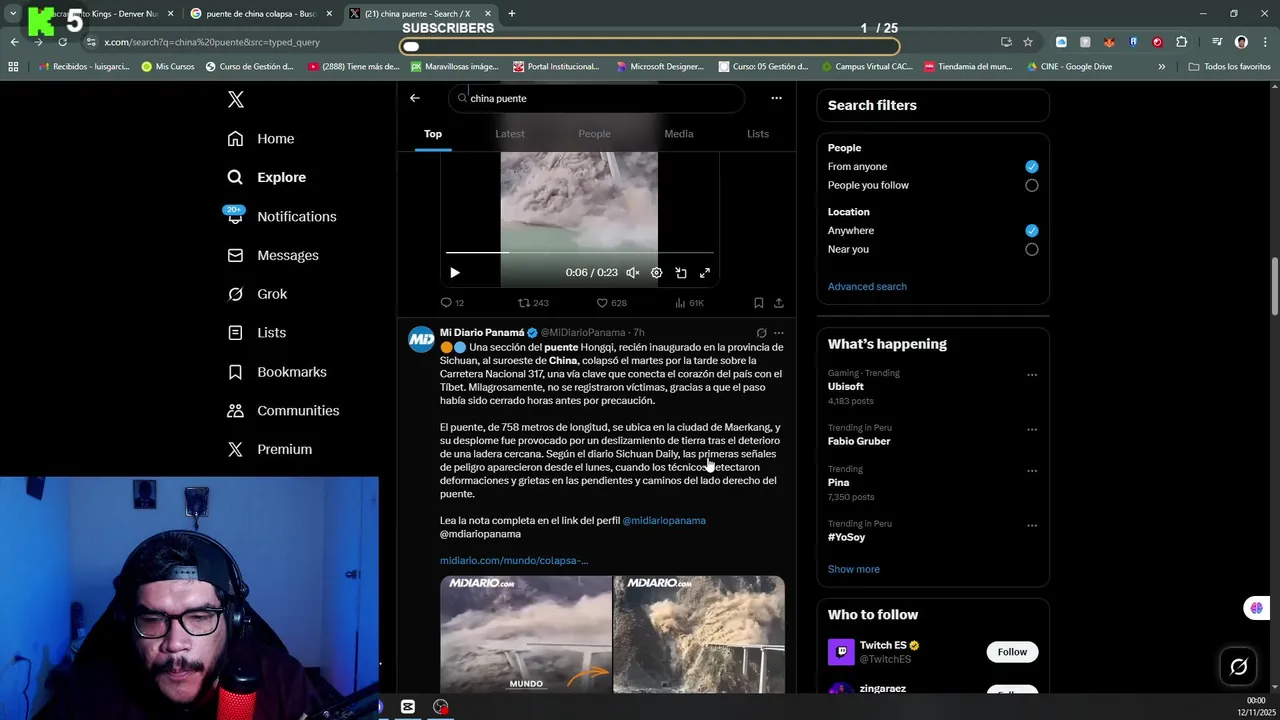This screenshot has width=1280, height=720.
Task: Open more options for Pina trend
Action: [1032, 471]
